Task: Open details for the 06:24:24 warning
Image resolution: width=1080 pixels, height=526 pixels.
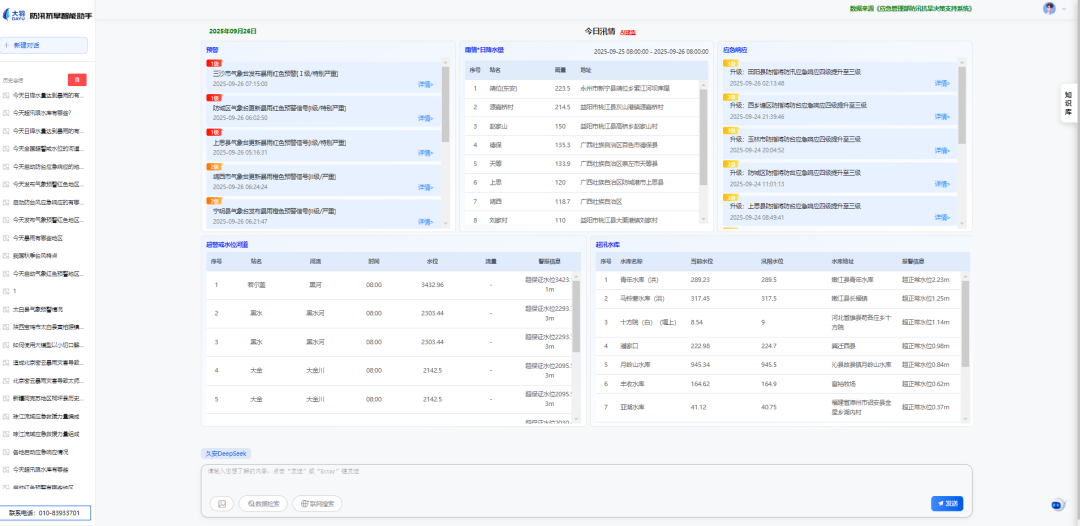Action: point(425,187)
